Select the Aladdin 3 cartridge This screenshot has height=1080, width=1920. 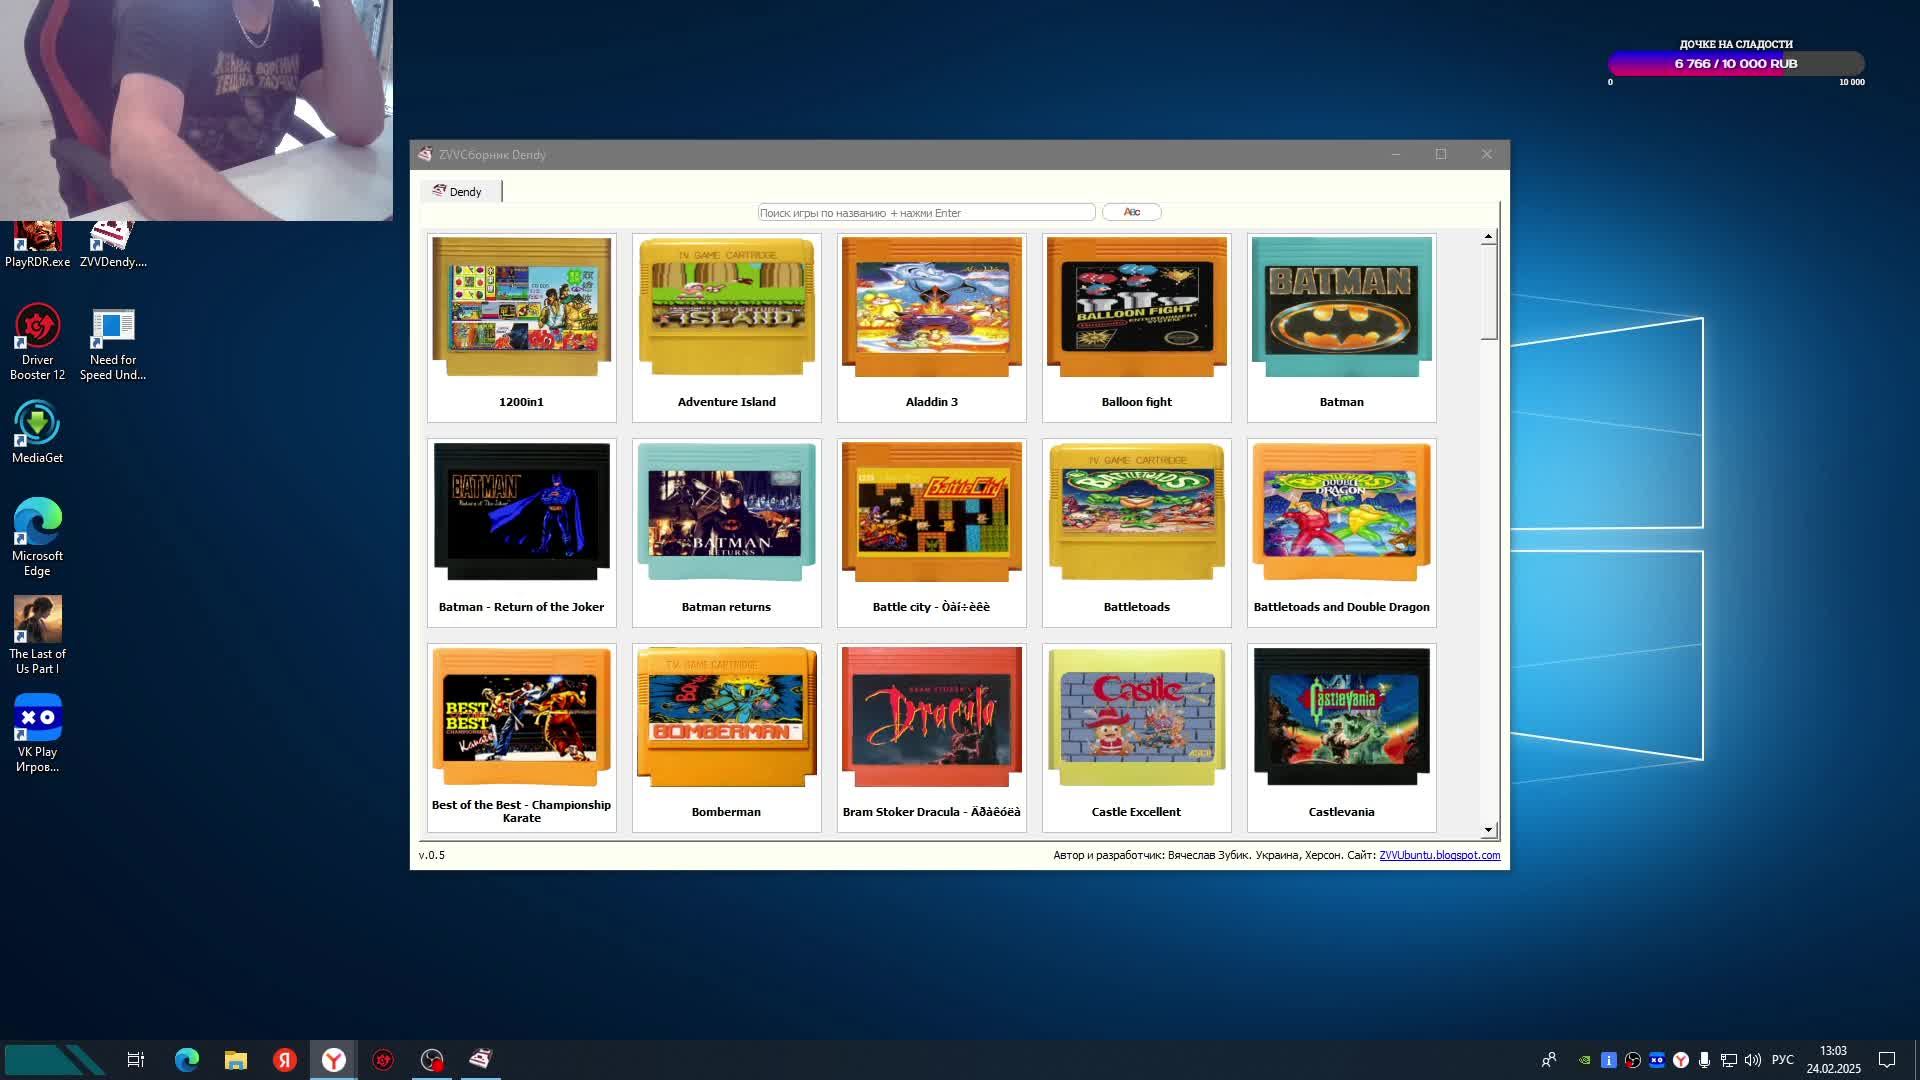(x=931, y=327)
